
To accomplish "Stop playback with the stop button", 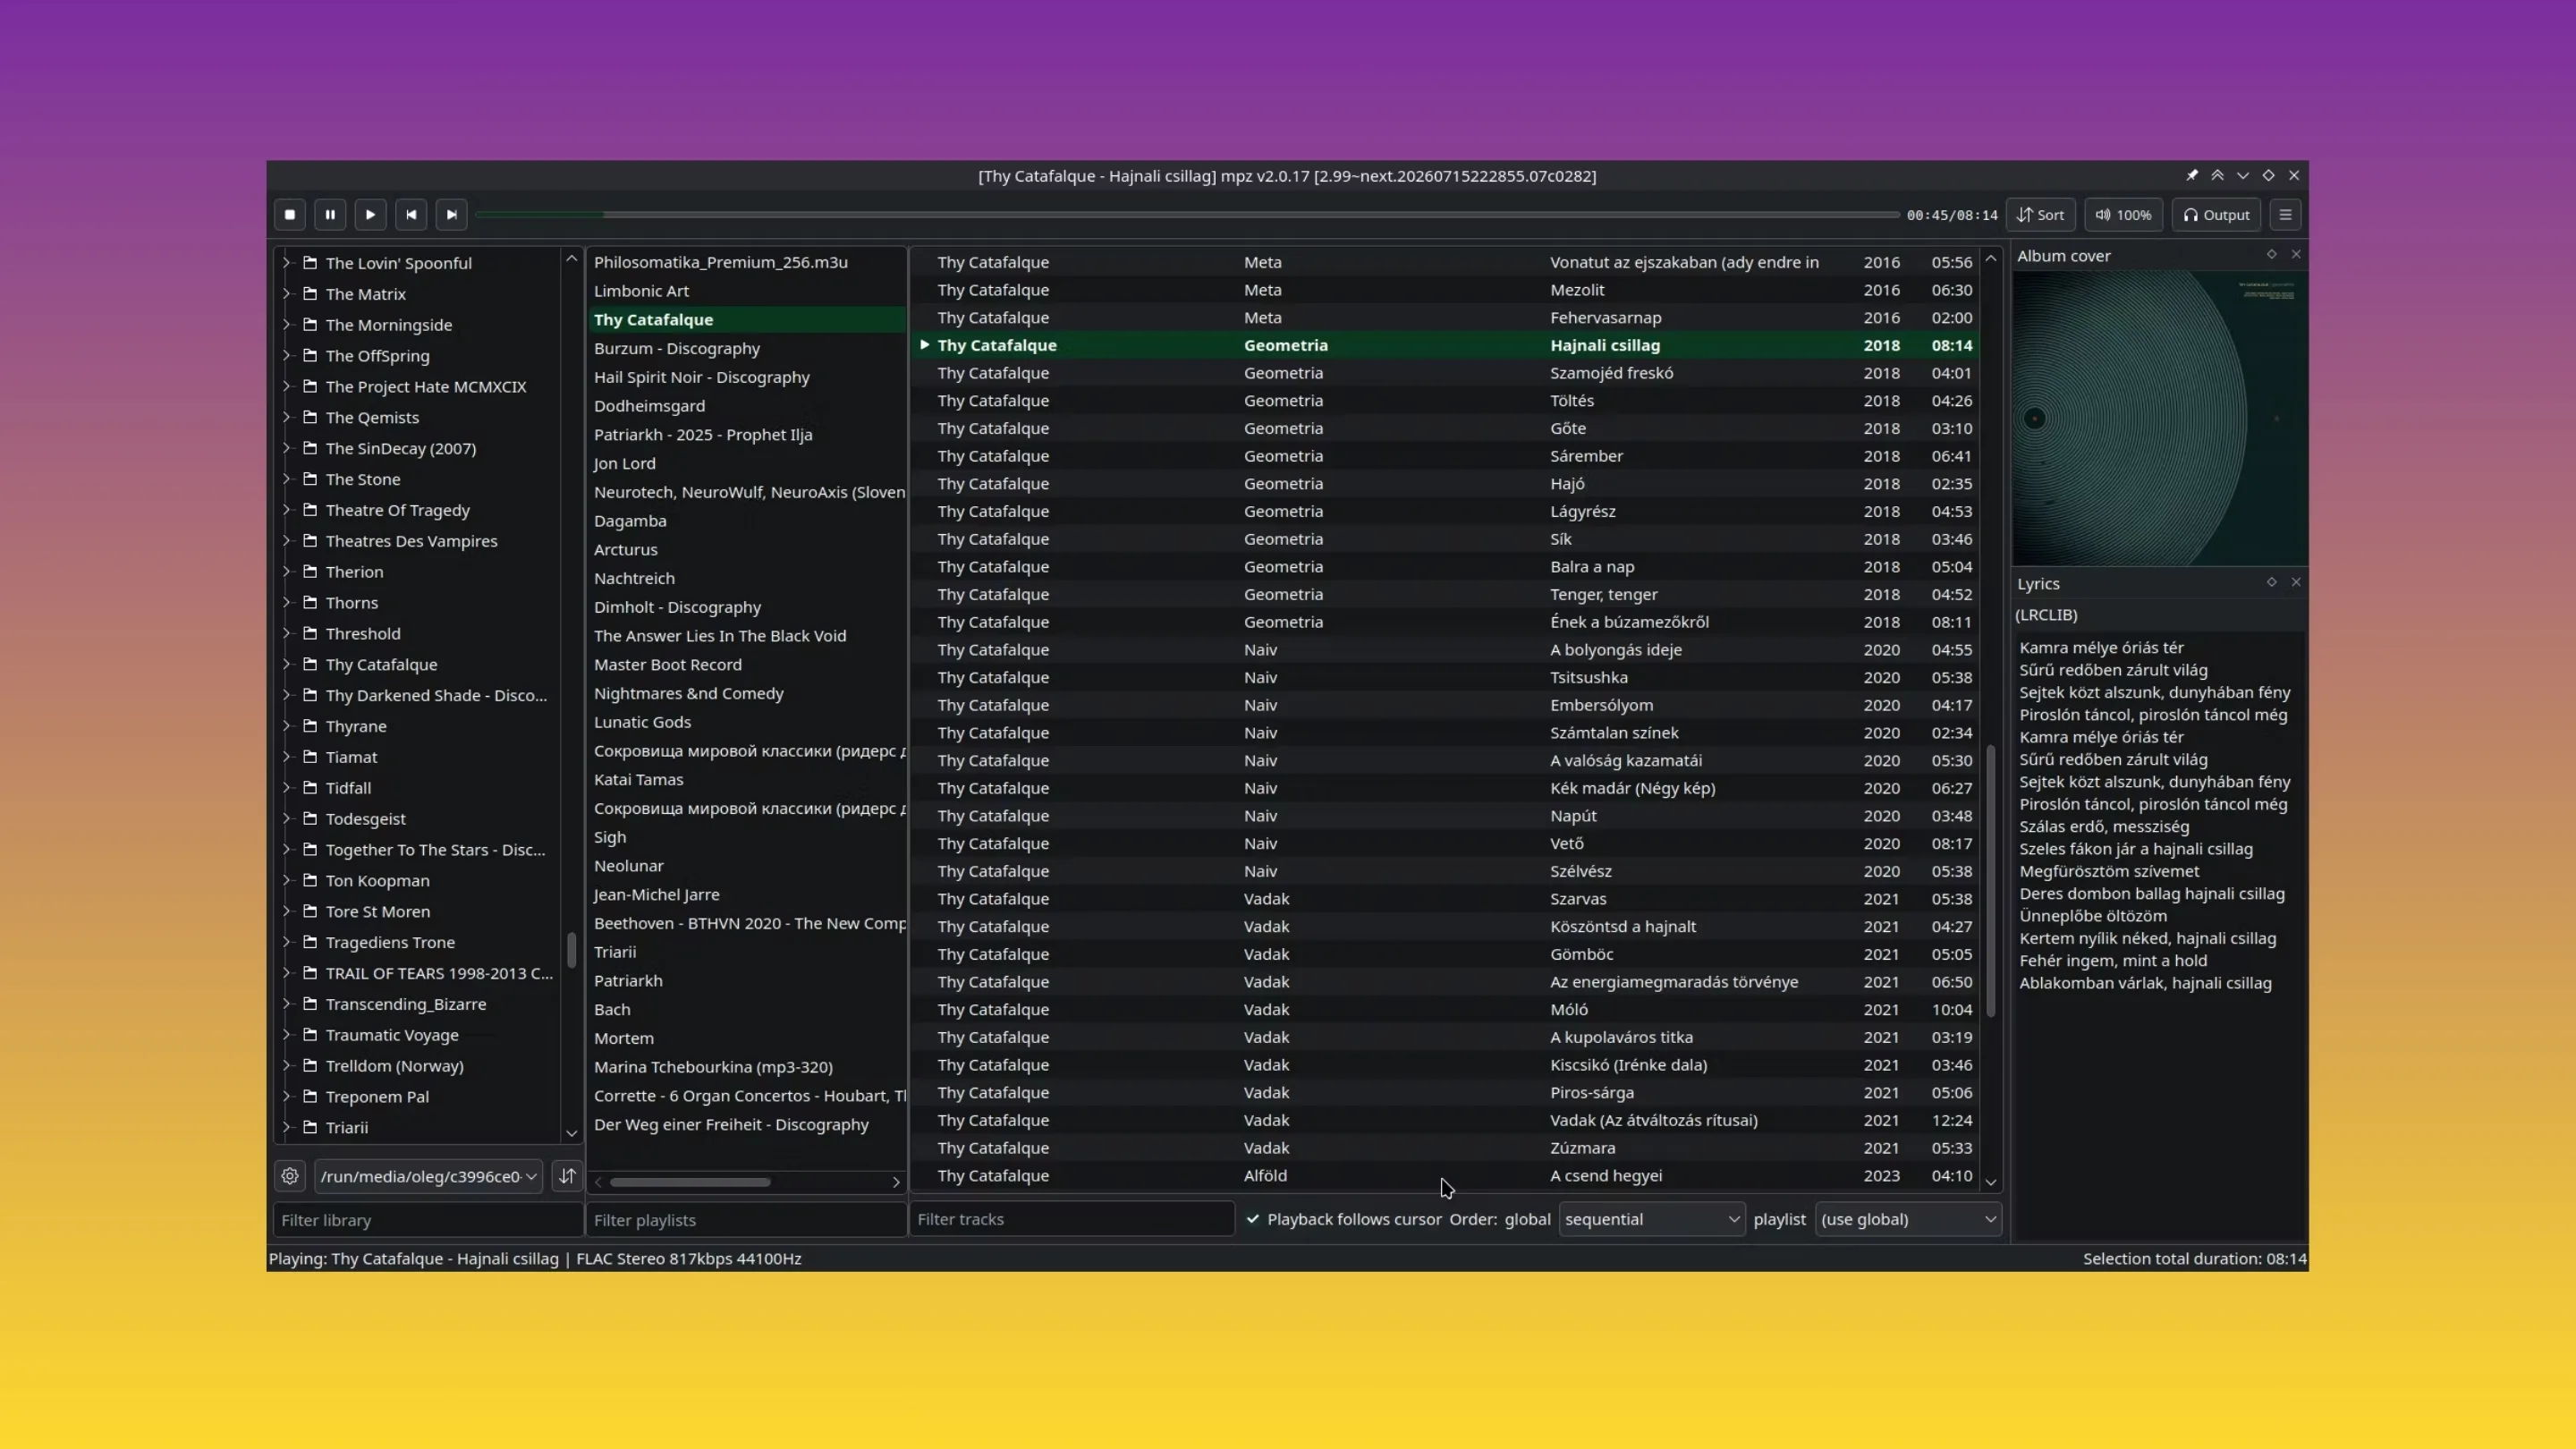I will pos(290,215).
